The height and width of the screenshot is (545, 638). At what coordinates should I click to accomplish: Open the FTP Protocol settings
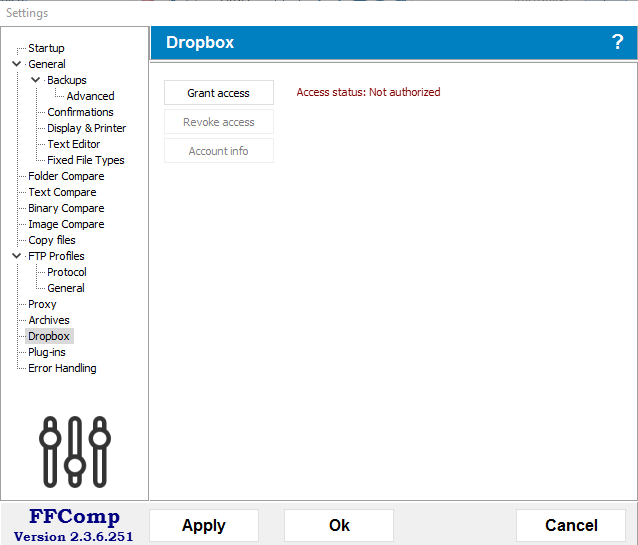point(66,272)
